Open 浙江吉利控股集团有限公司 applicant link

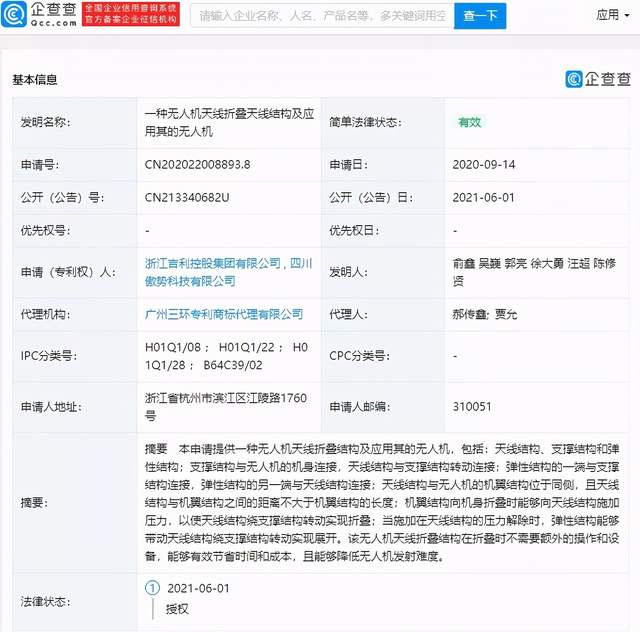[213, 263]
